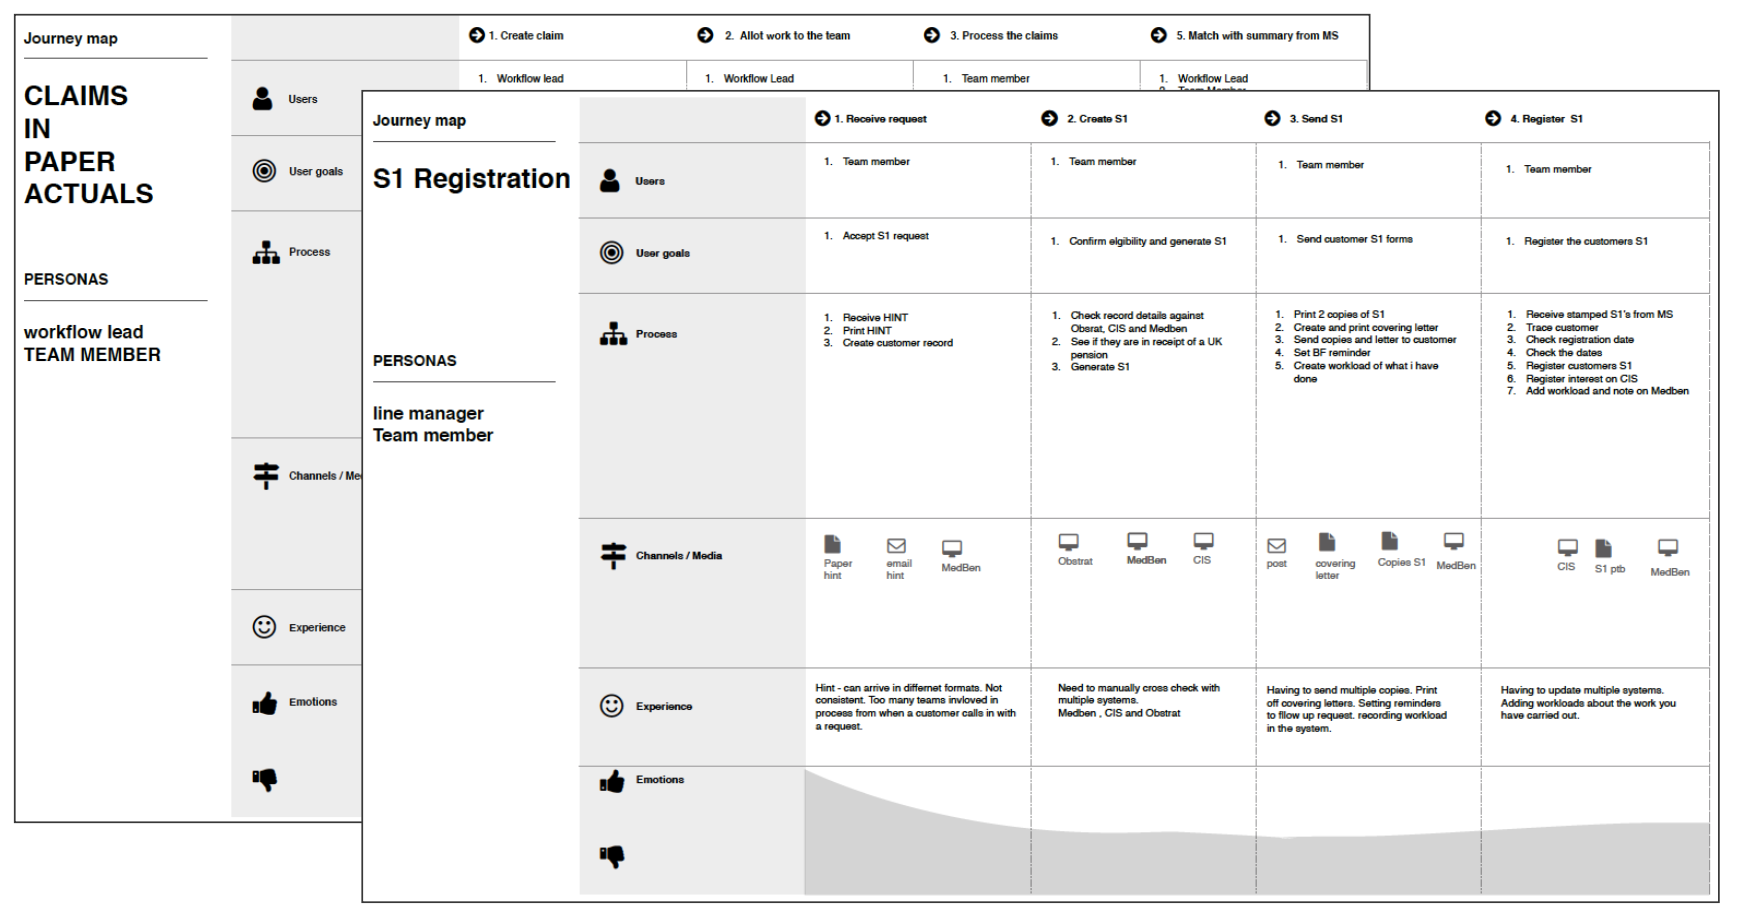The image size is (1737, 917).
Task: Click the thumbs-down icon in Claims map
Action: (265, 779)
